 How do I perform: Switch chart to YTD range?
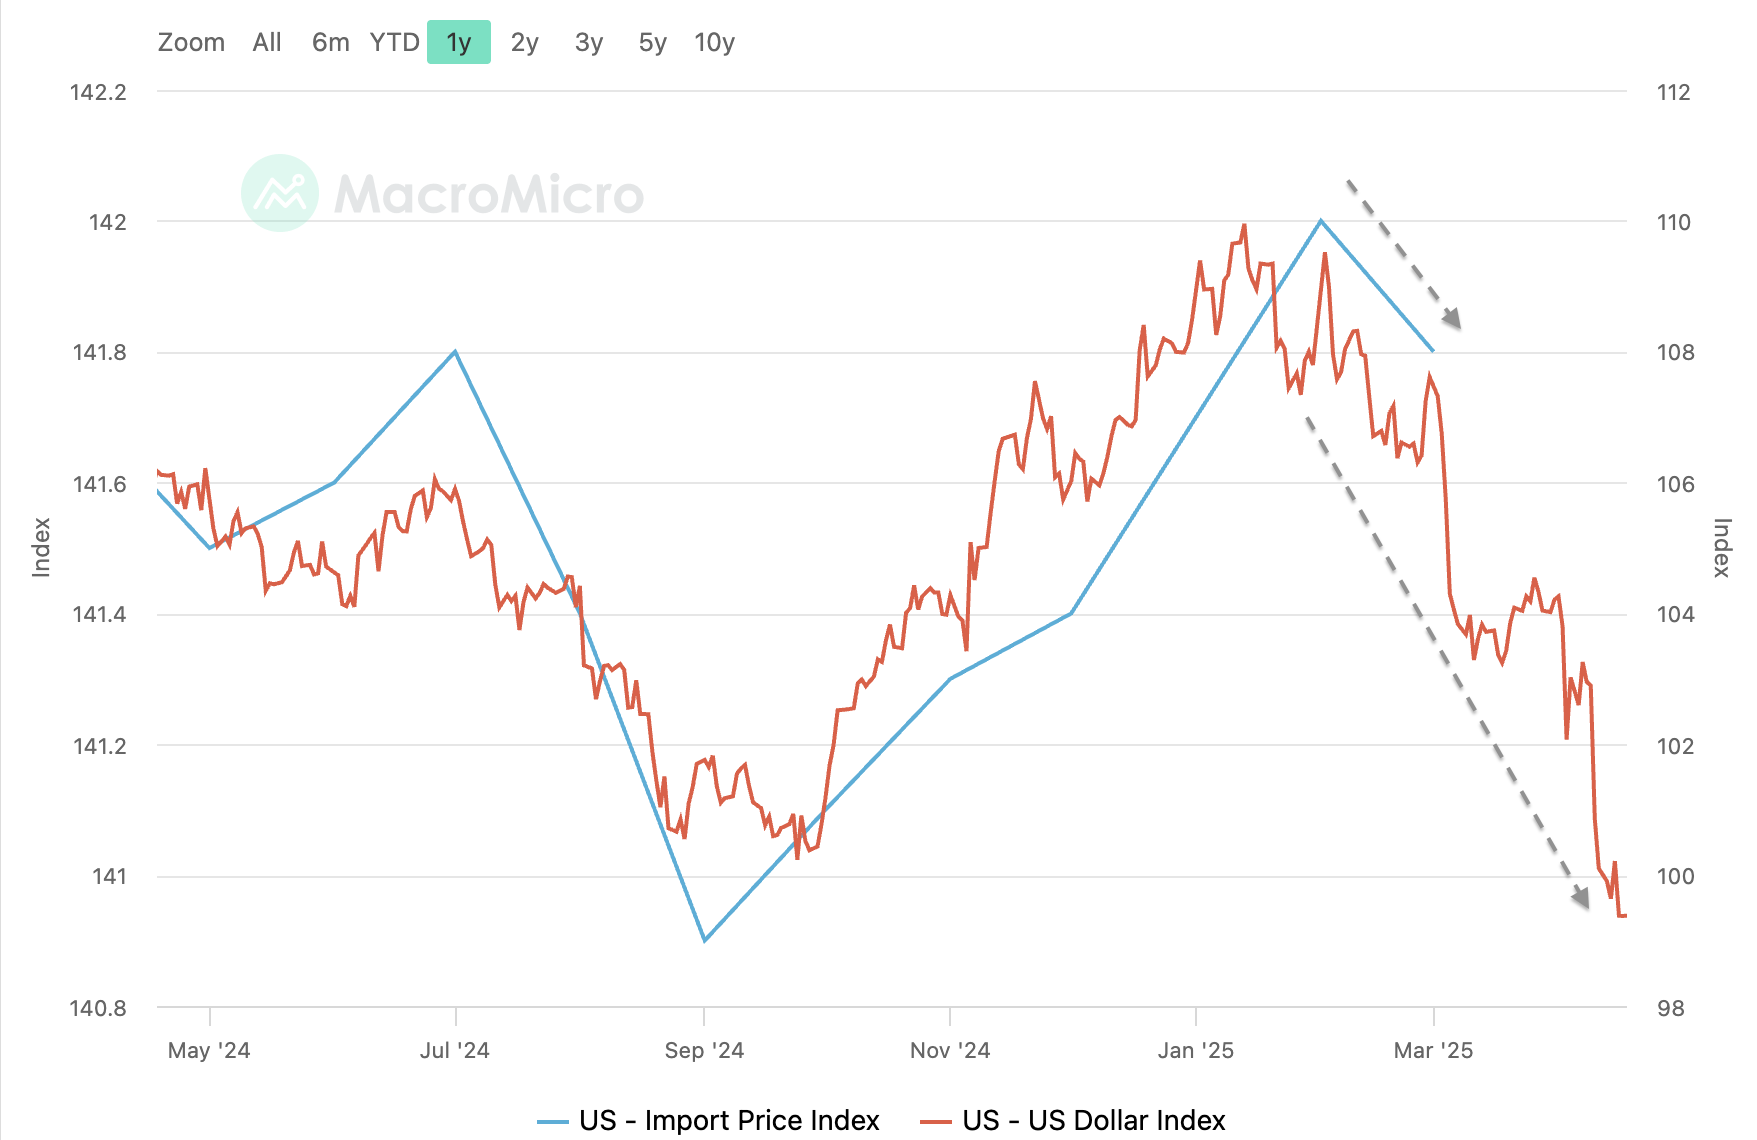click(394, 43)
